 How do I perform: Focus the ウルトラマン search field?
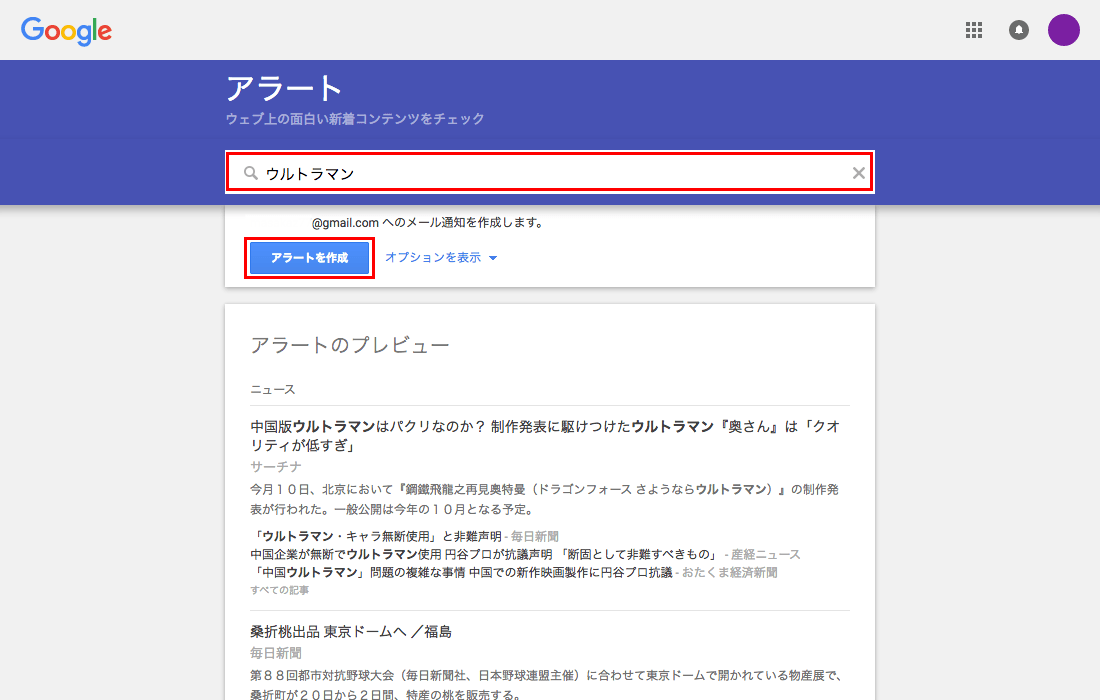[550, 173]
